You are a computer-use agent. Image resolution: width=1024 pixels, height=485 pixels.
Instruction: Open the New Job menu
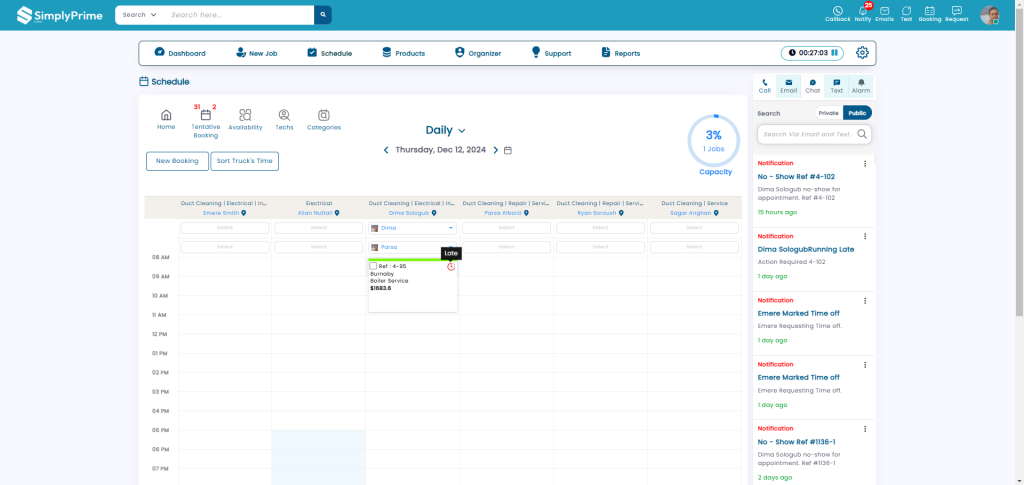(x=257, y=53)
